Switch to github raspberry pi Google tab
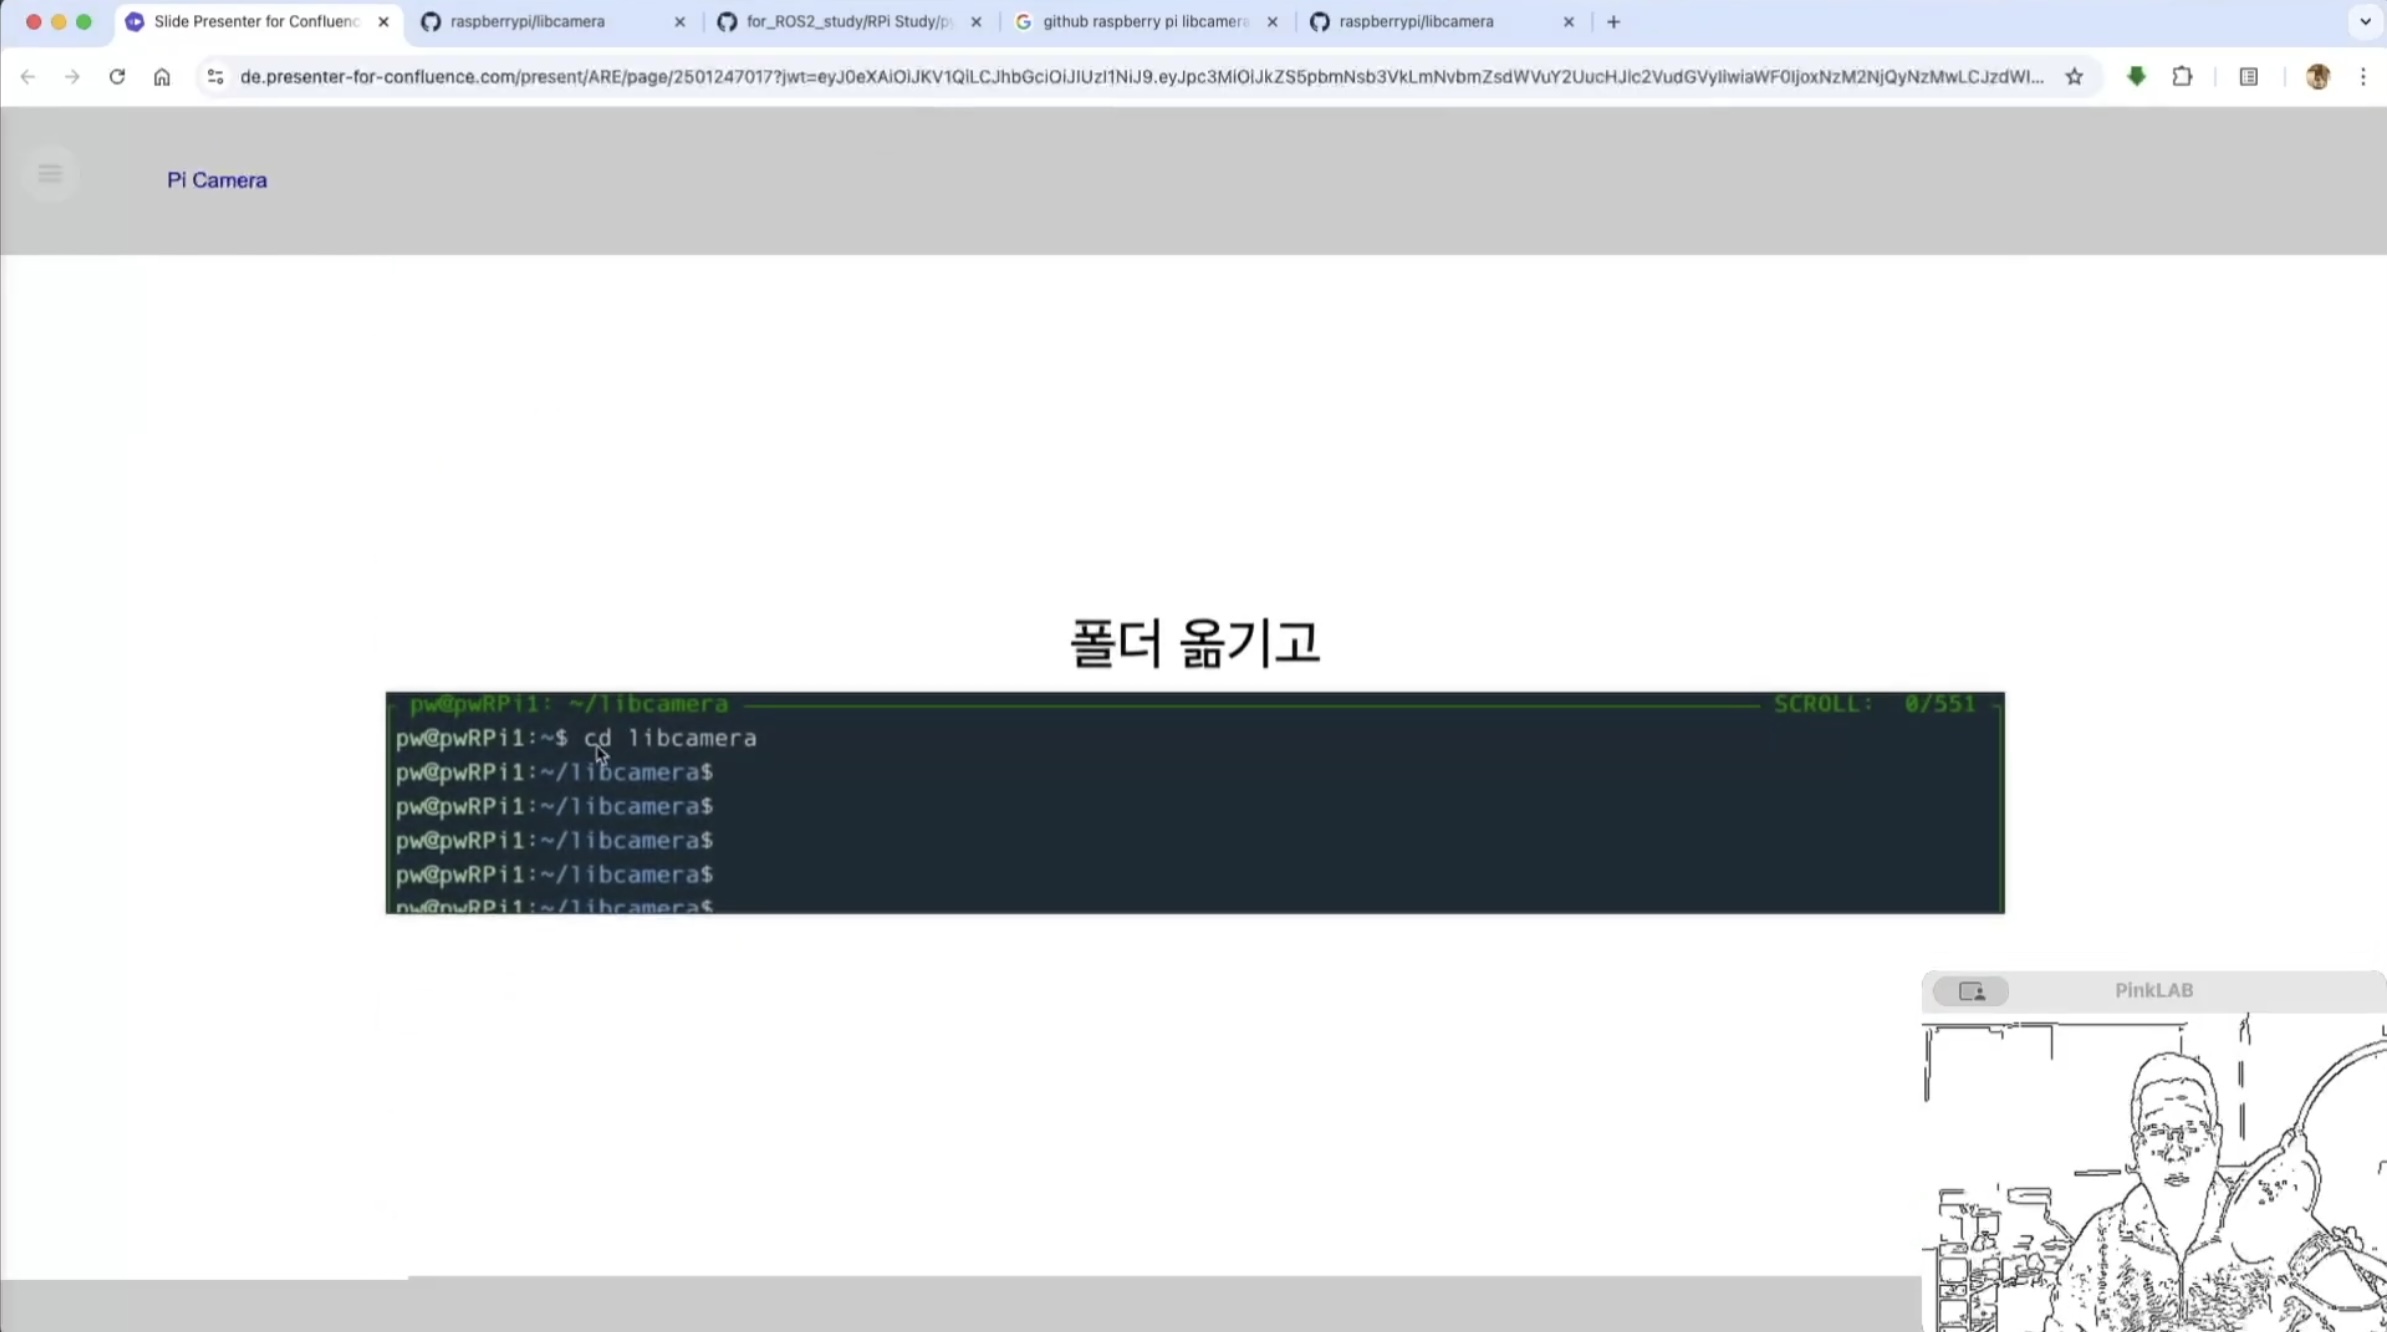 click(x=1144, y=22)
